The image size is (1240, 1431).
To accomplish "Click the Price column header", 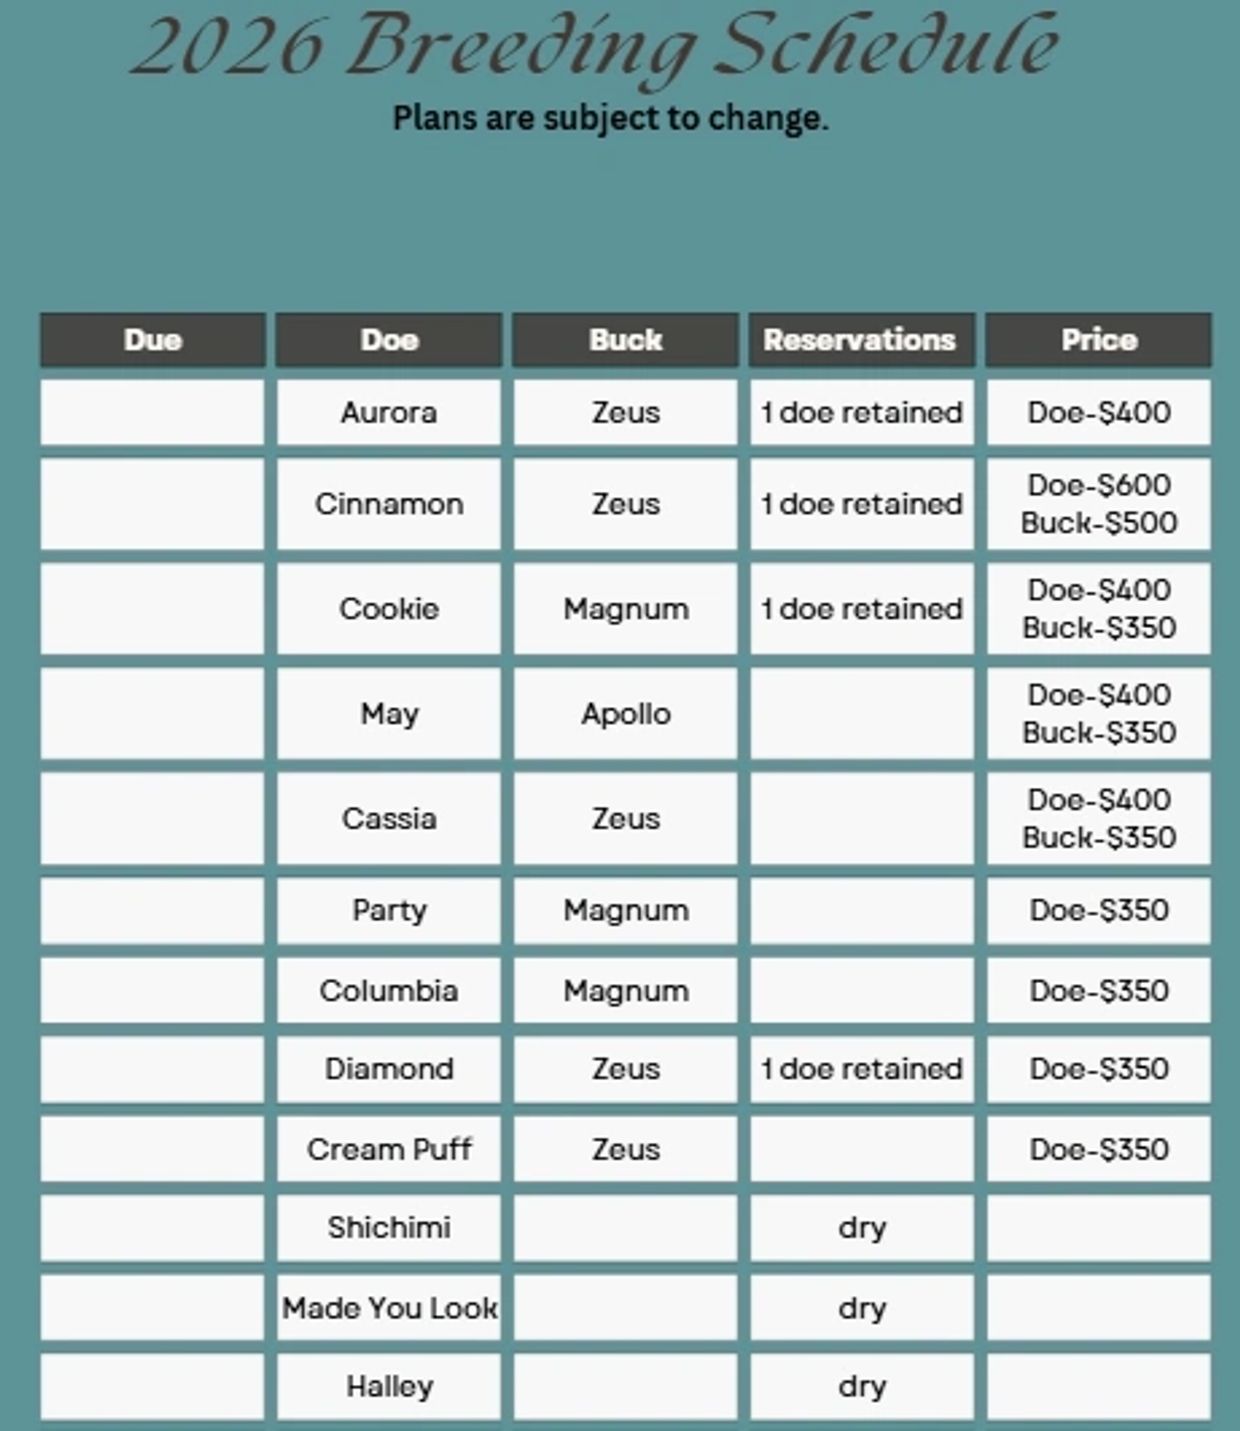I will (1098, 340).
